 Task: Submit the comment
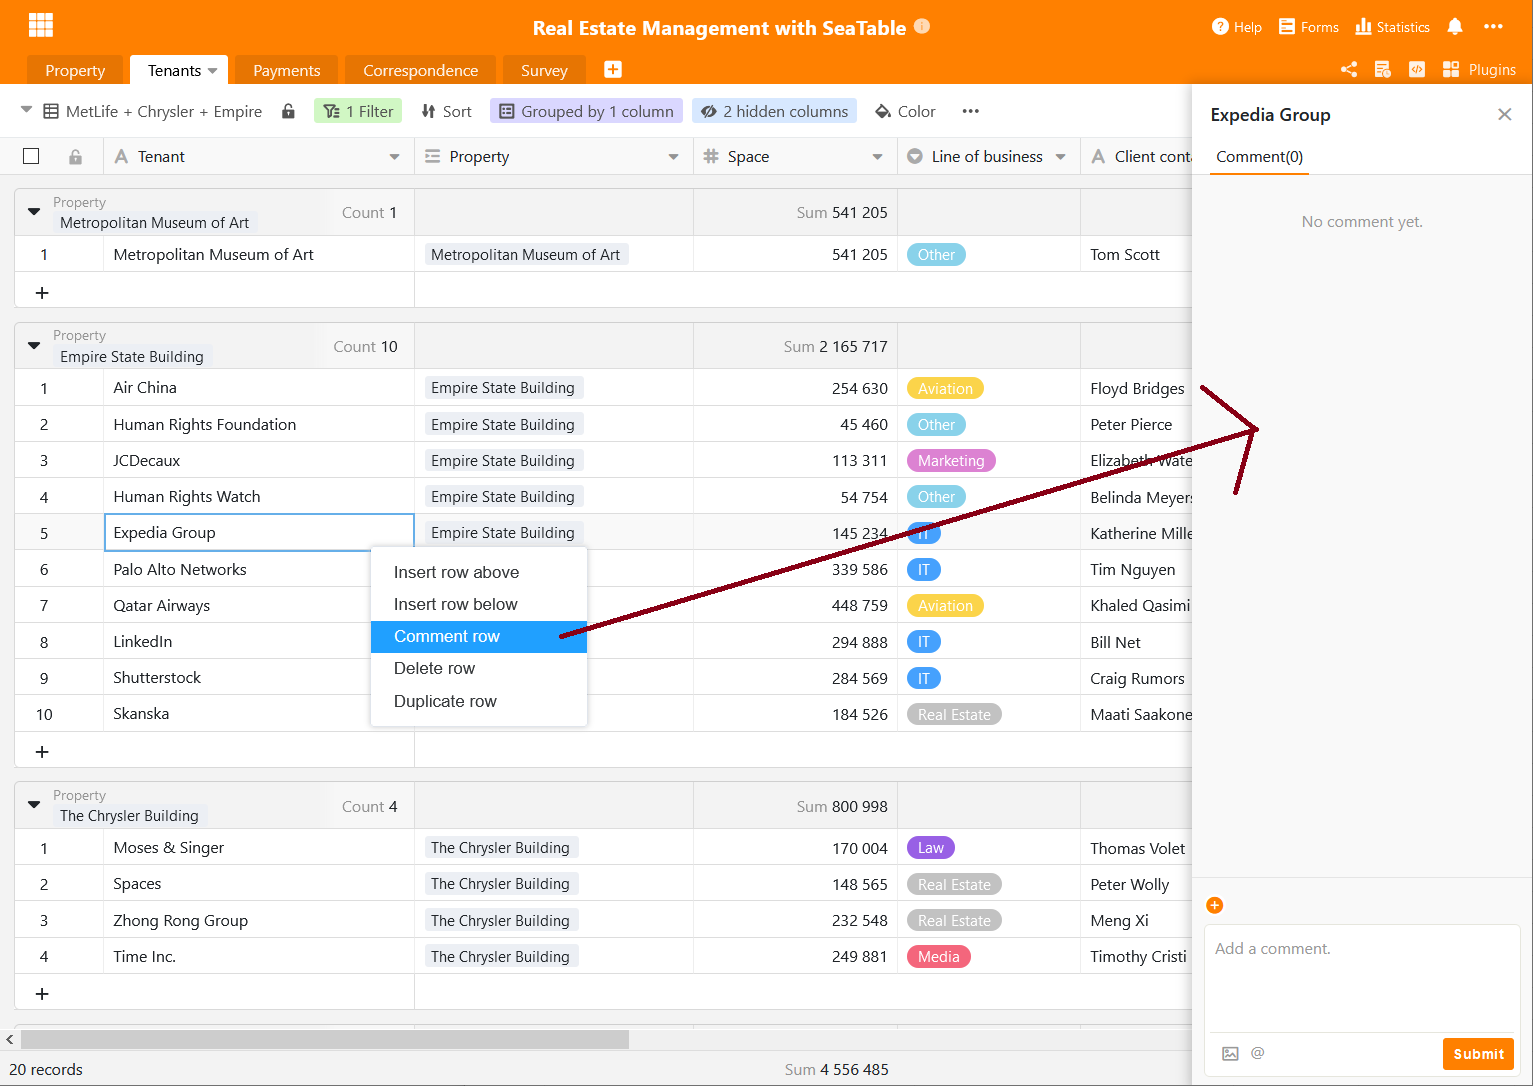tap(1477, 1054)
